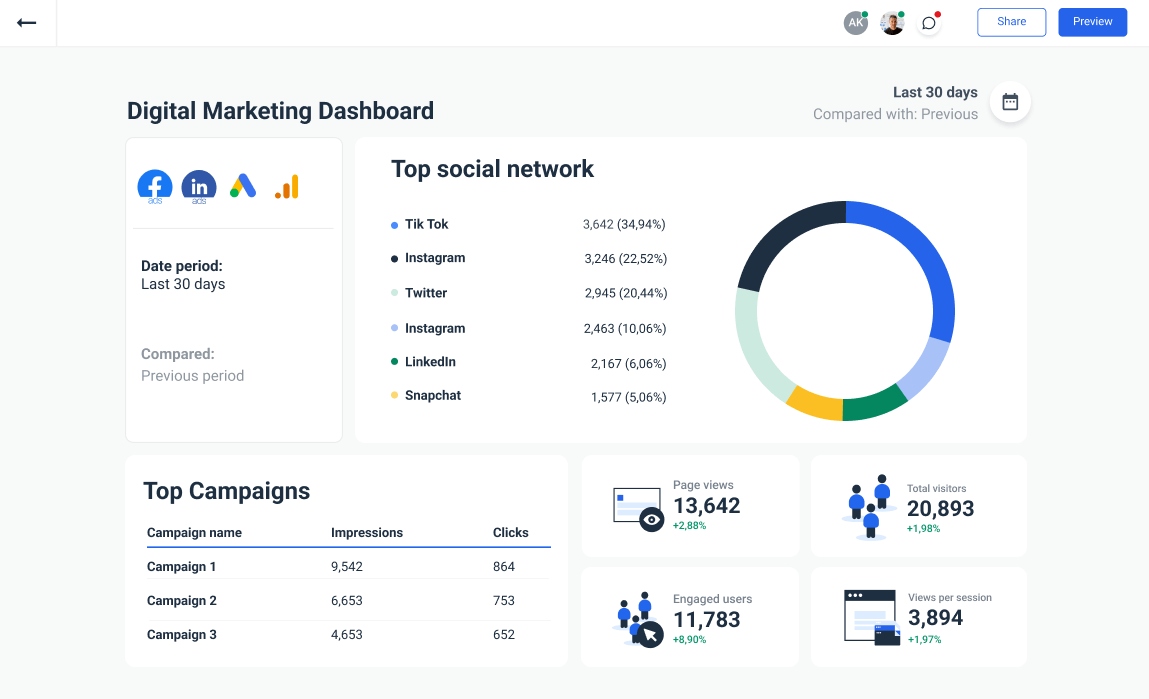Select the Facebook Ads source icon
This screenshot has width=1149, height=699.
tap(154, 185)
